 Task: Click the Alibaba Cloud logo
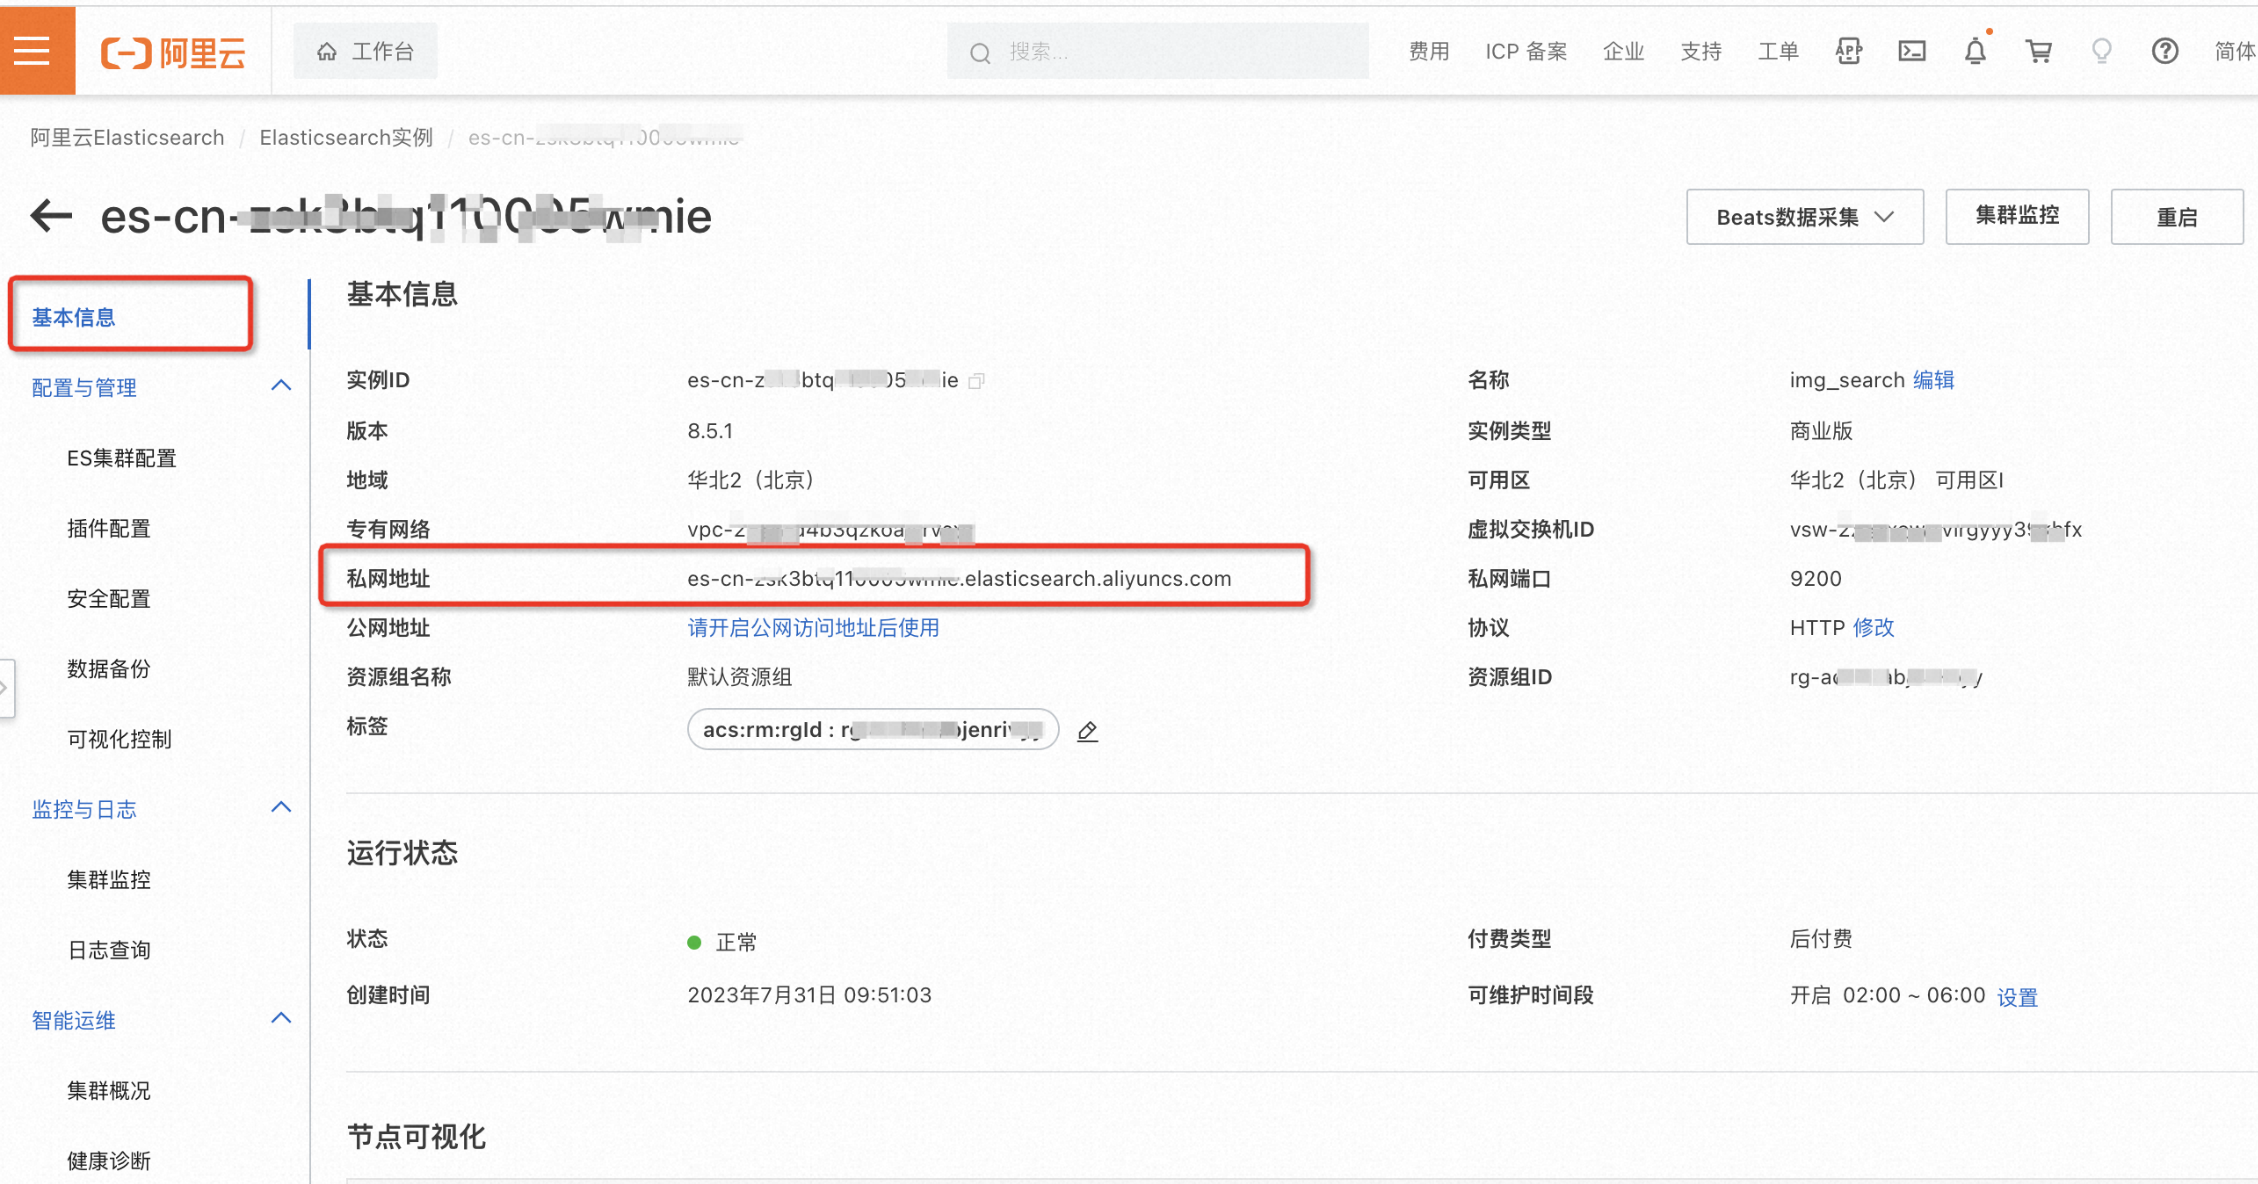pyautogui.click(x=173, y=52)
